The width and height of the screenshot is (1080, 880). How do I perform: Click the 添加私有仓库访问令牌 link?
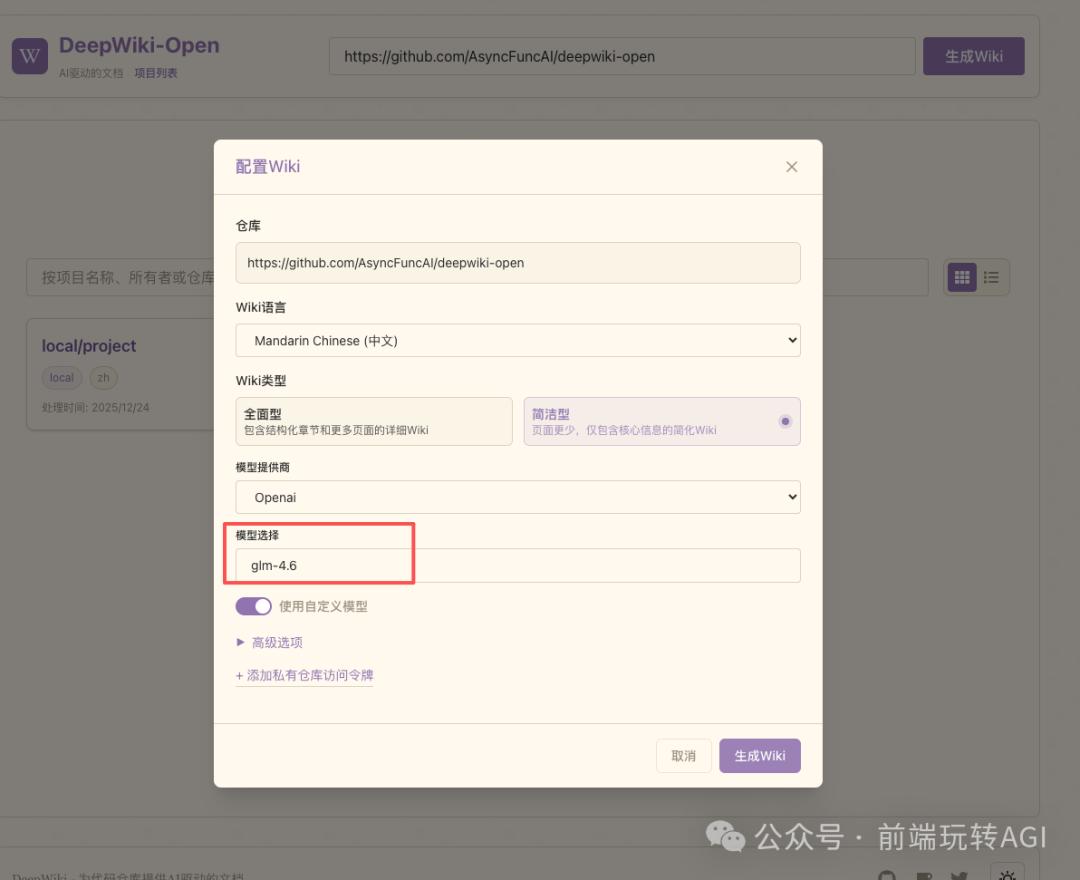pyautogui.click(x=304, y=675)
